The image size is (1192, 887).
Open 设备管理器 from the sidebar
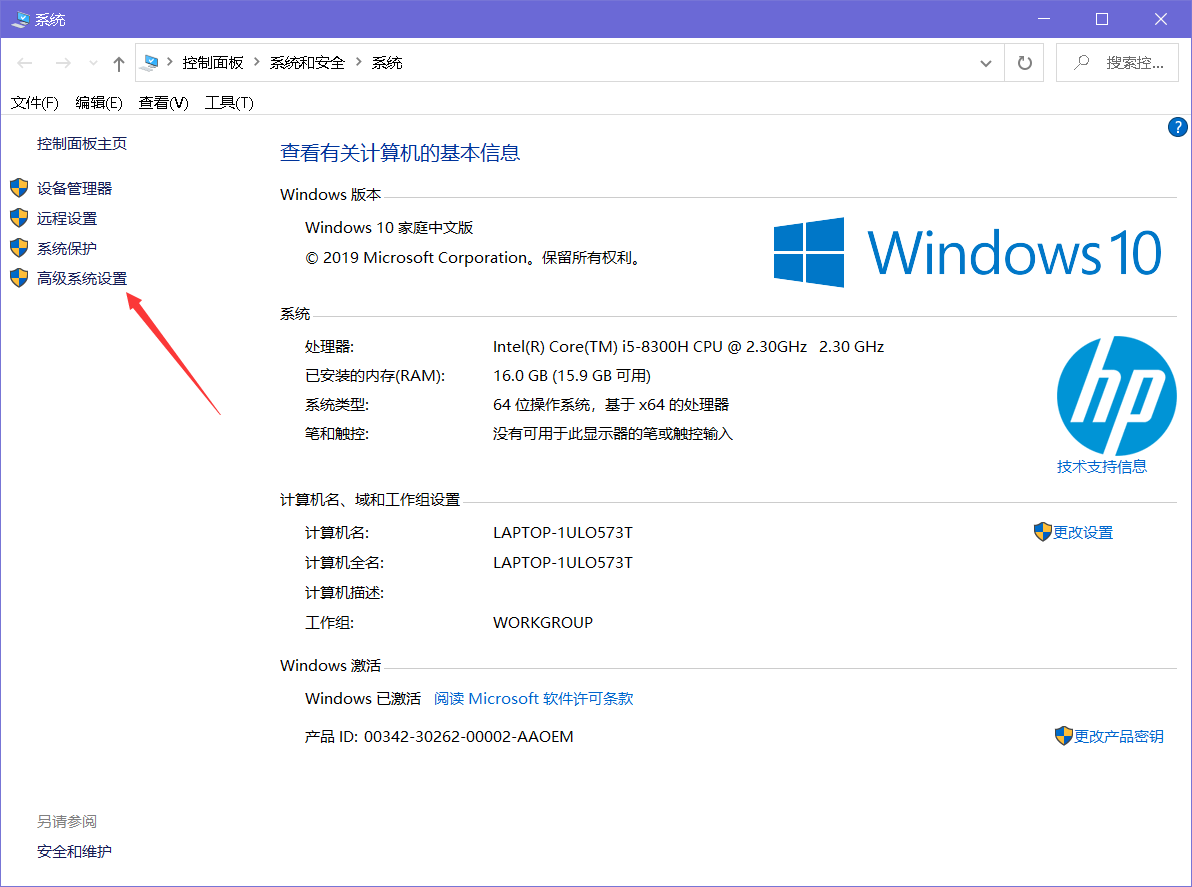click(75, 187)
